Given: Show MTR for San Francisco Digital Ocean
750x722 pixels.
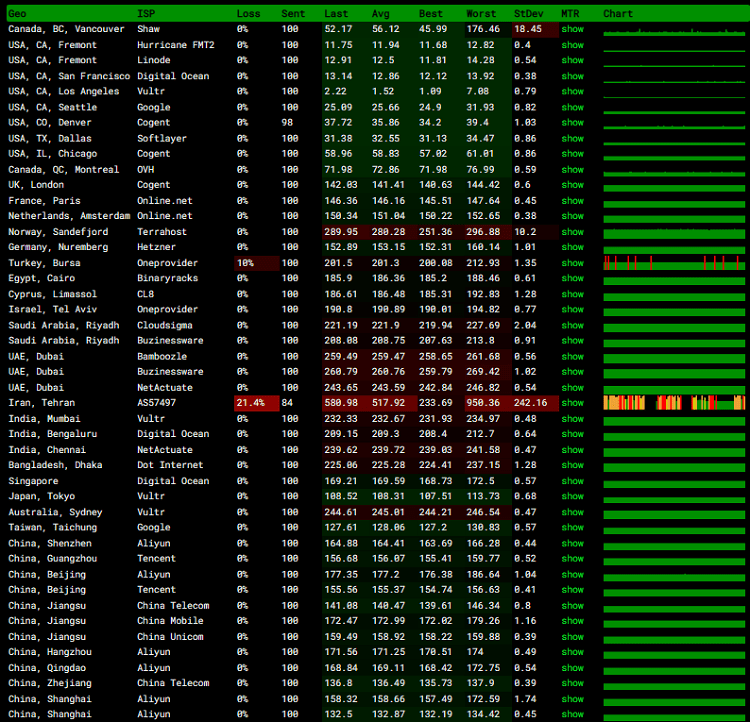Looking at the screenshot, I should coord(573,76).
